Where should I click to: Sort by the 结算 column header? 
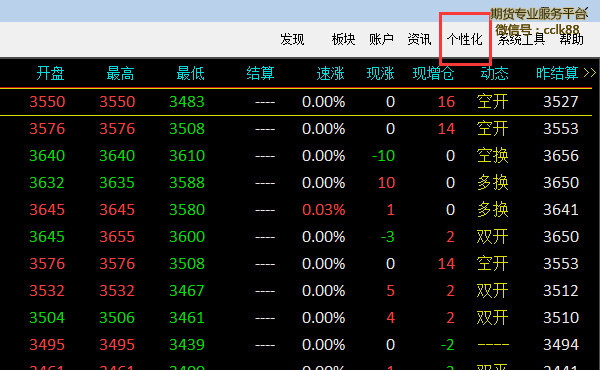[x=260, y=73]
